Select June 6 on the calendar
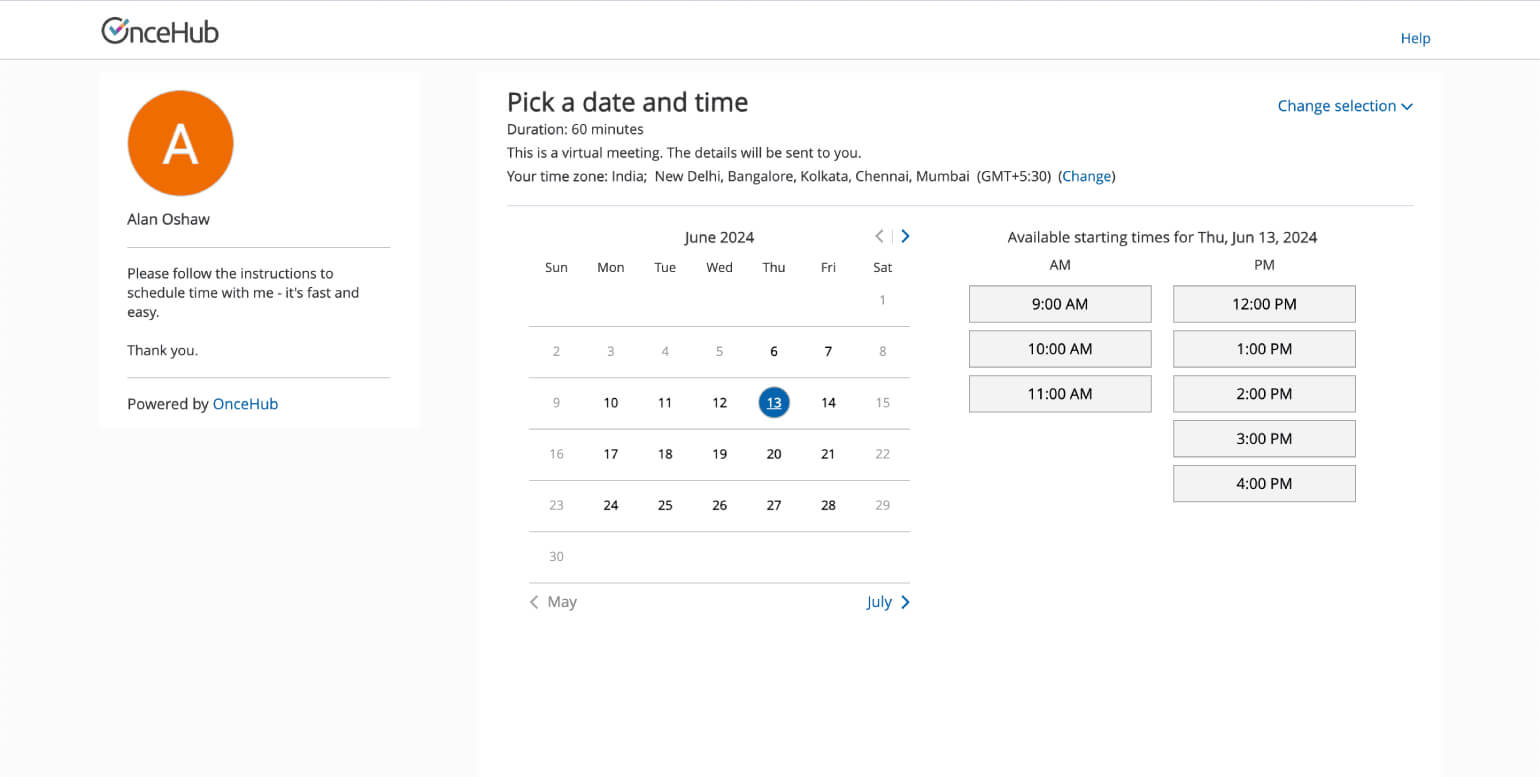 (x=773, y=351)
